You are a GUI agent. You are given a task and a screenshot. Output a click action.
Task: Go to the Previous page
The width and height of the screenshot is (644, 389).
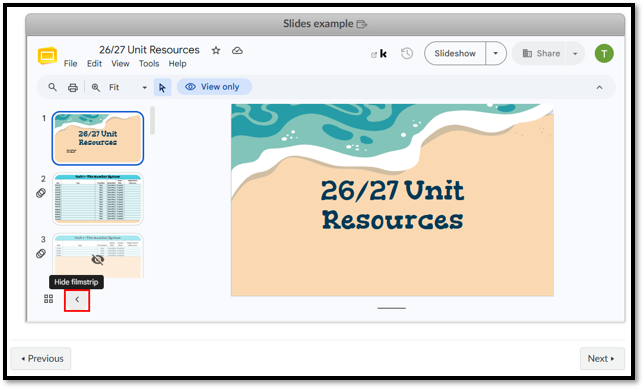41,359
